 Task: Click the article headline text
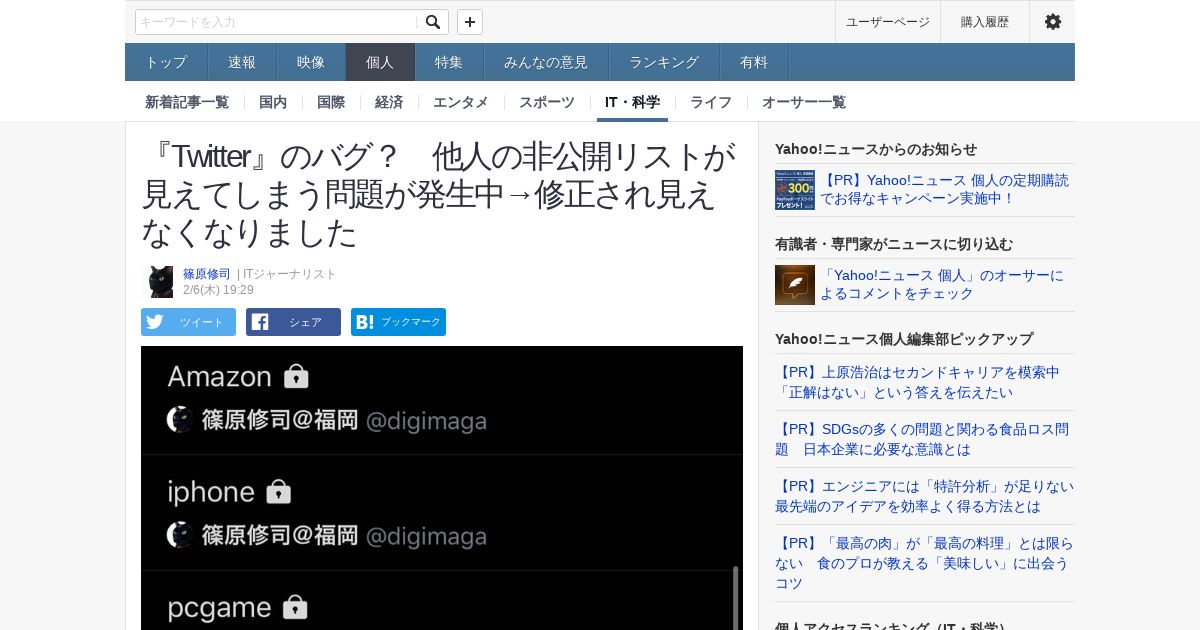[x=439, y=194]
